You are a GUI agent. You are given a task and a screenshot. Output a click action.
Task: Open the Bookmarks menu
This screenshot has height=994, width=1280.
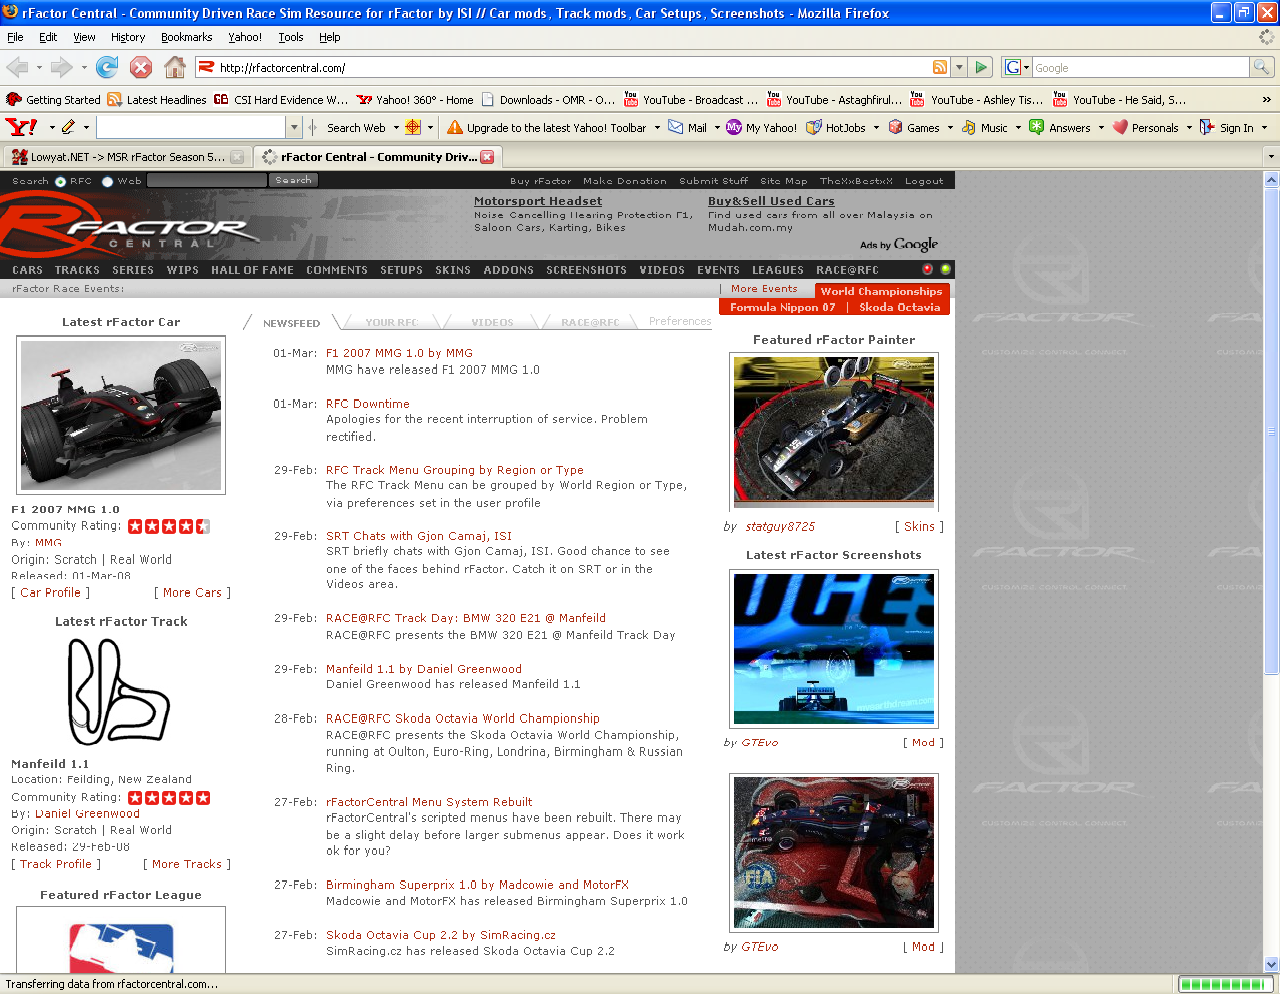186,37
